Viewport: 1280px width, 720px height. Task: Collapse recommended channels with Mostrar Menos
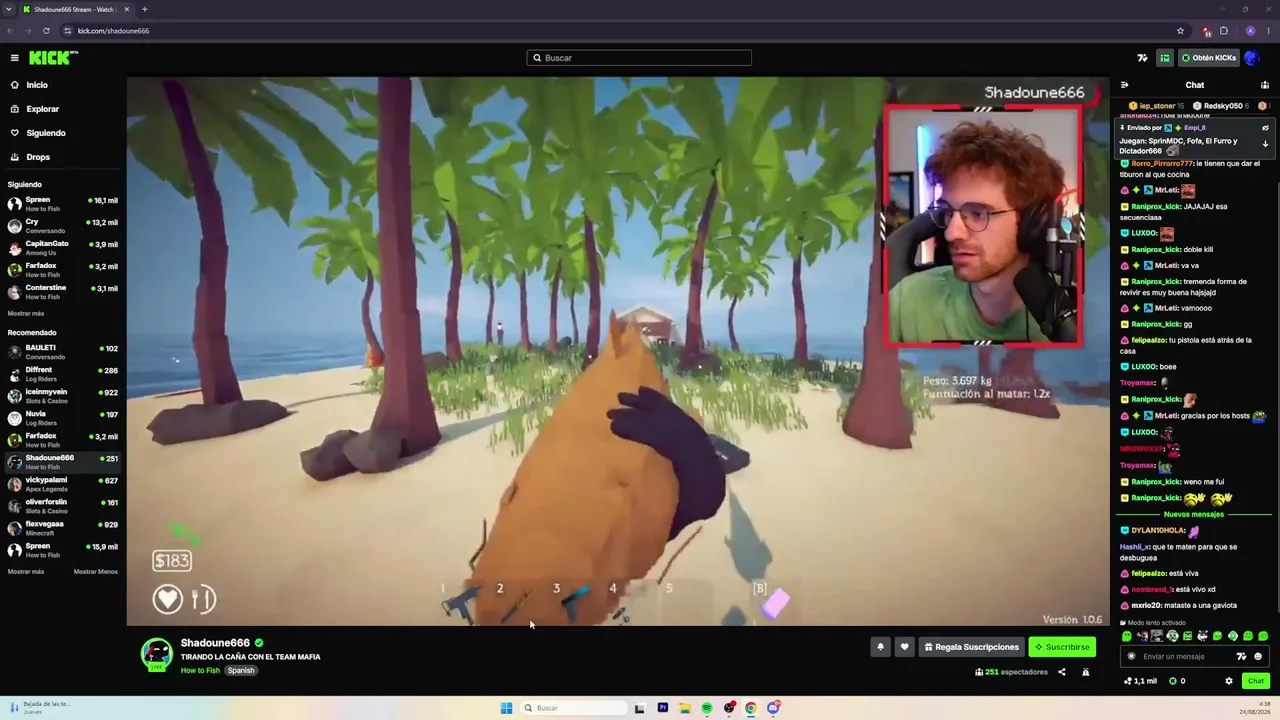(96, 572)
